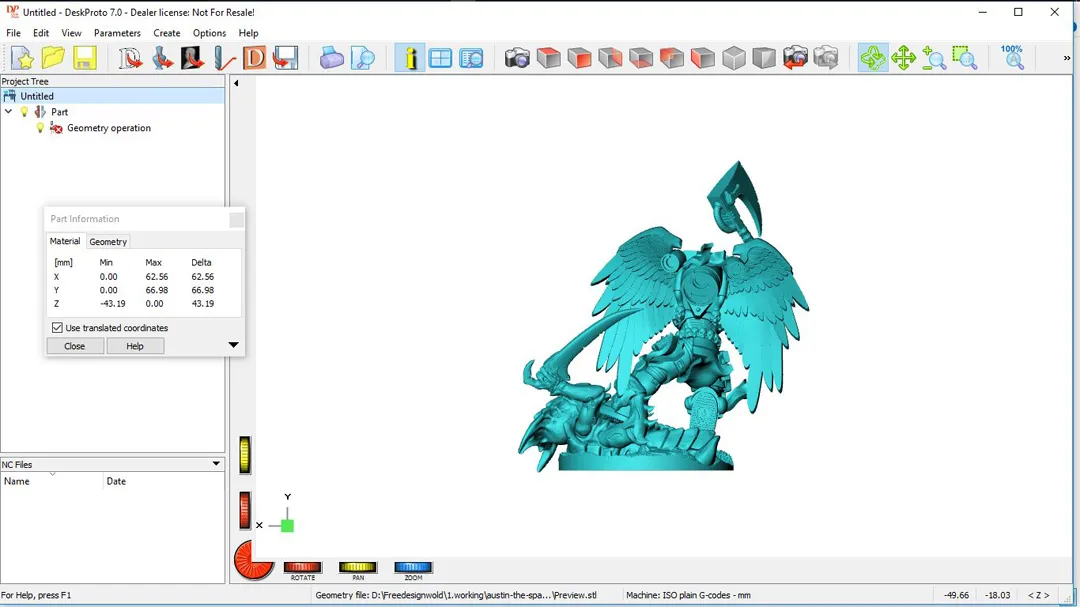Select the bottom face cube view
The image size is (1080, 607).
pyautogui.click(x=641, y=58)
